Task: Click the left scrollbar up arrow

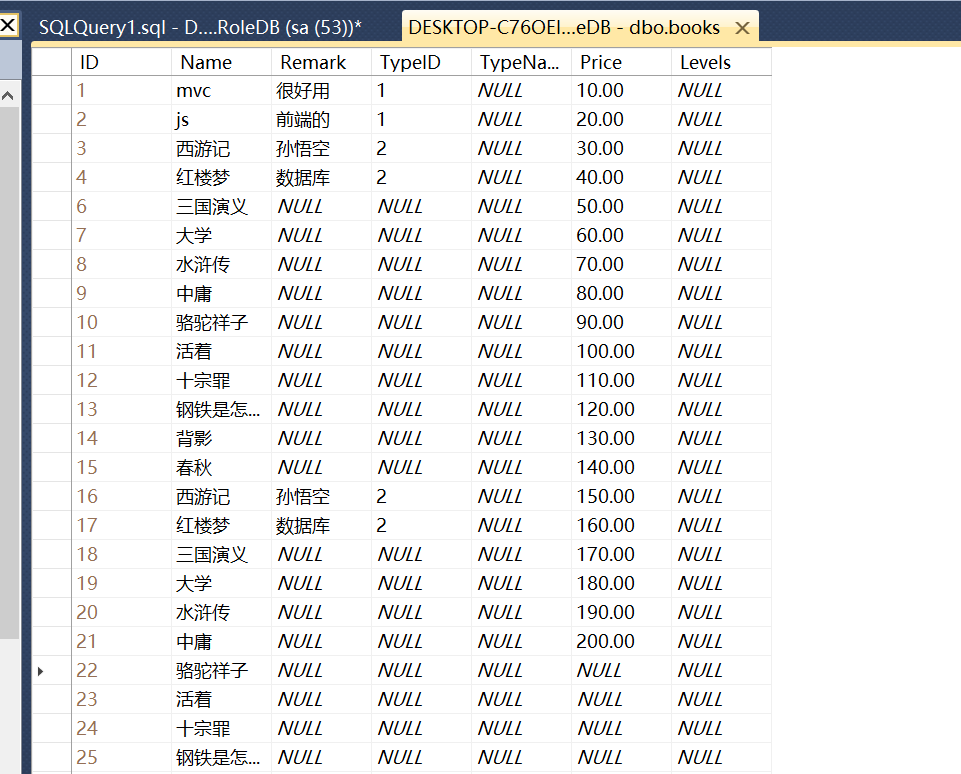Action: (8, 96)
